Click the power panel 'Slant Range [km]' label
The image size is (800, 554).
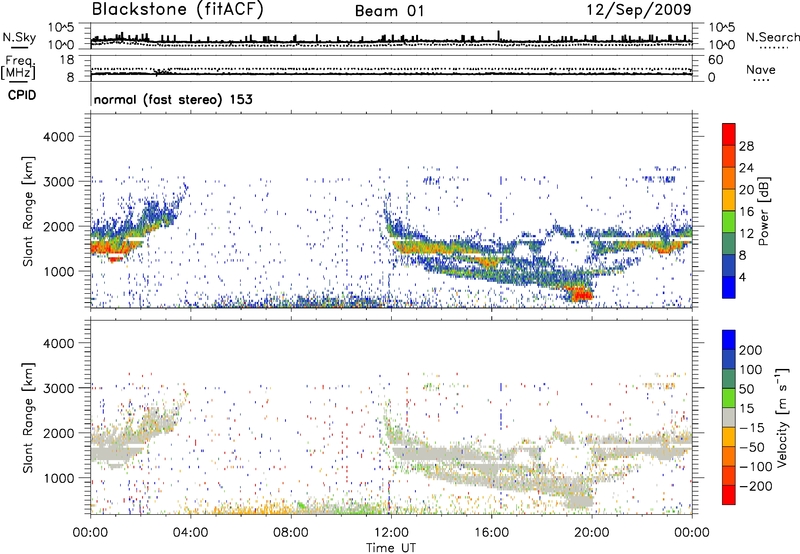28,211
